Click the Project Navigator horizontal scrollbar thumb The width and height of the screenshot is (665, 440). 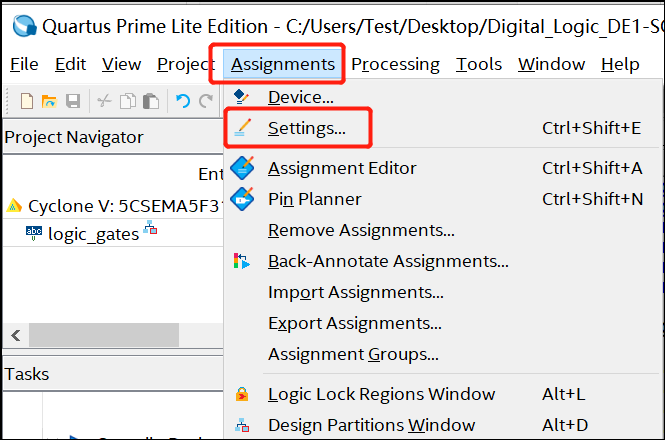[x=104, y=335]
